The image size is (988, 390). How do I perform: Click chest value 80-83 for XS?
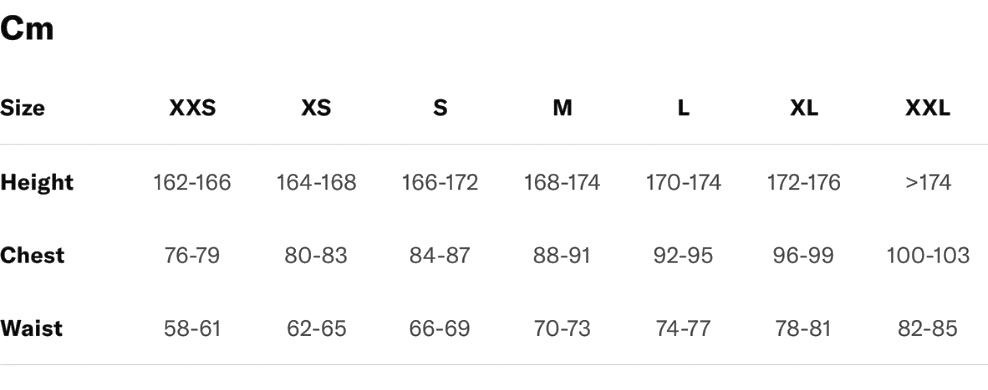[316, 256]
